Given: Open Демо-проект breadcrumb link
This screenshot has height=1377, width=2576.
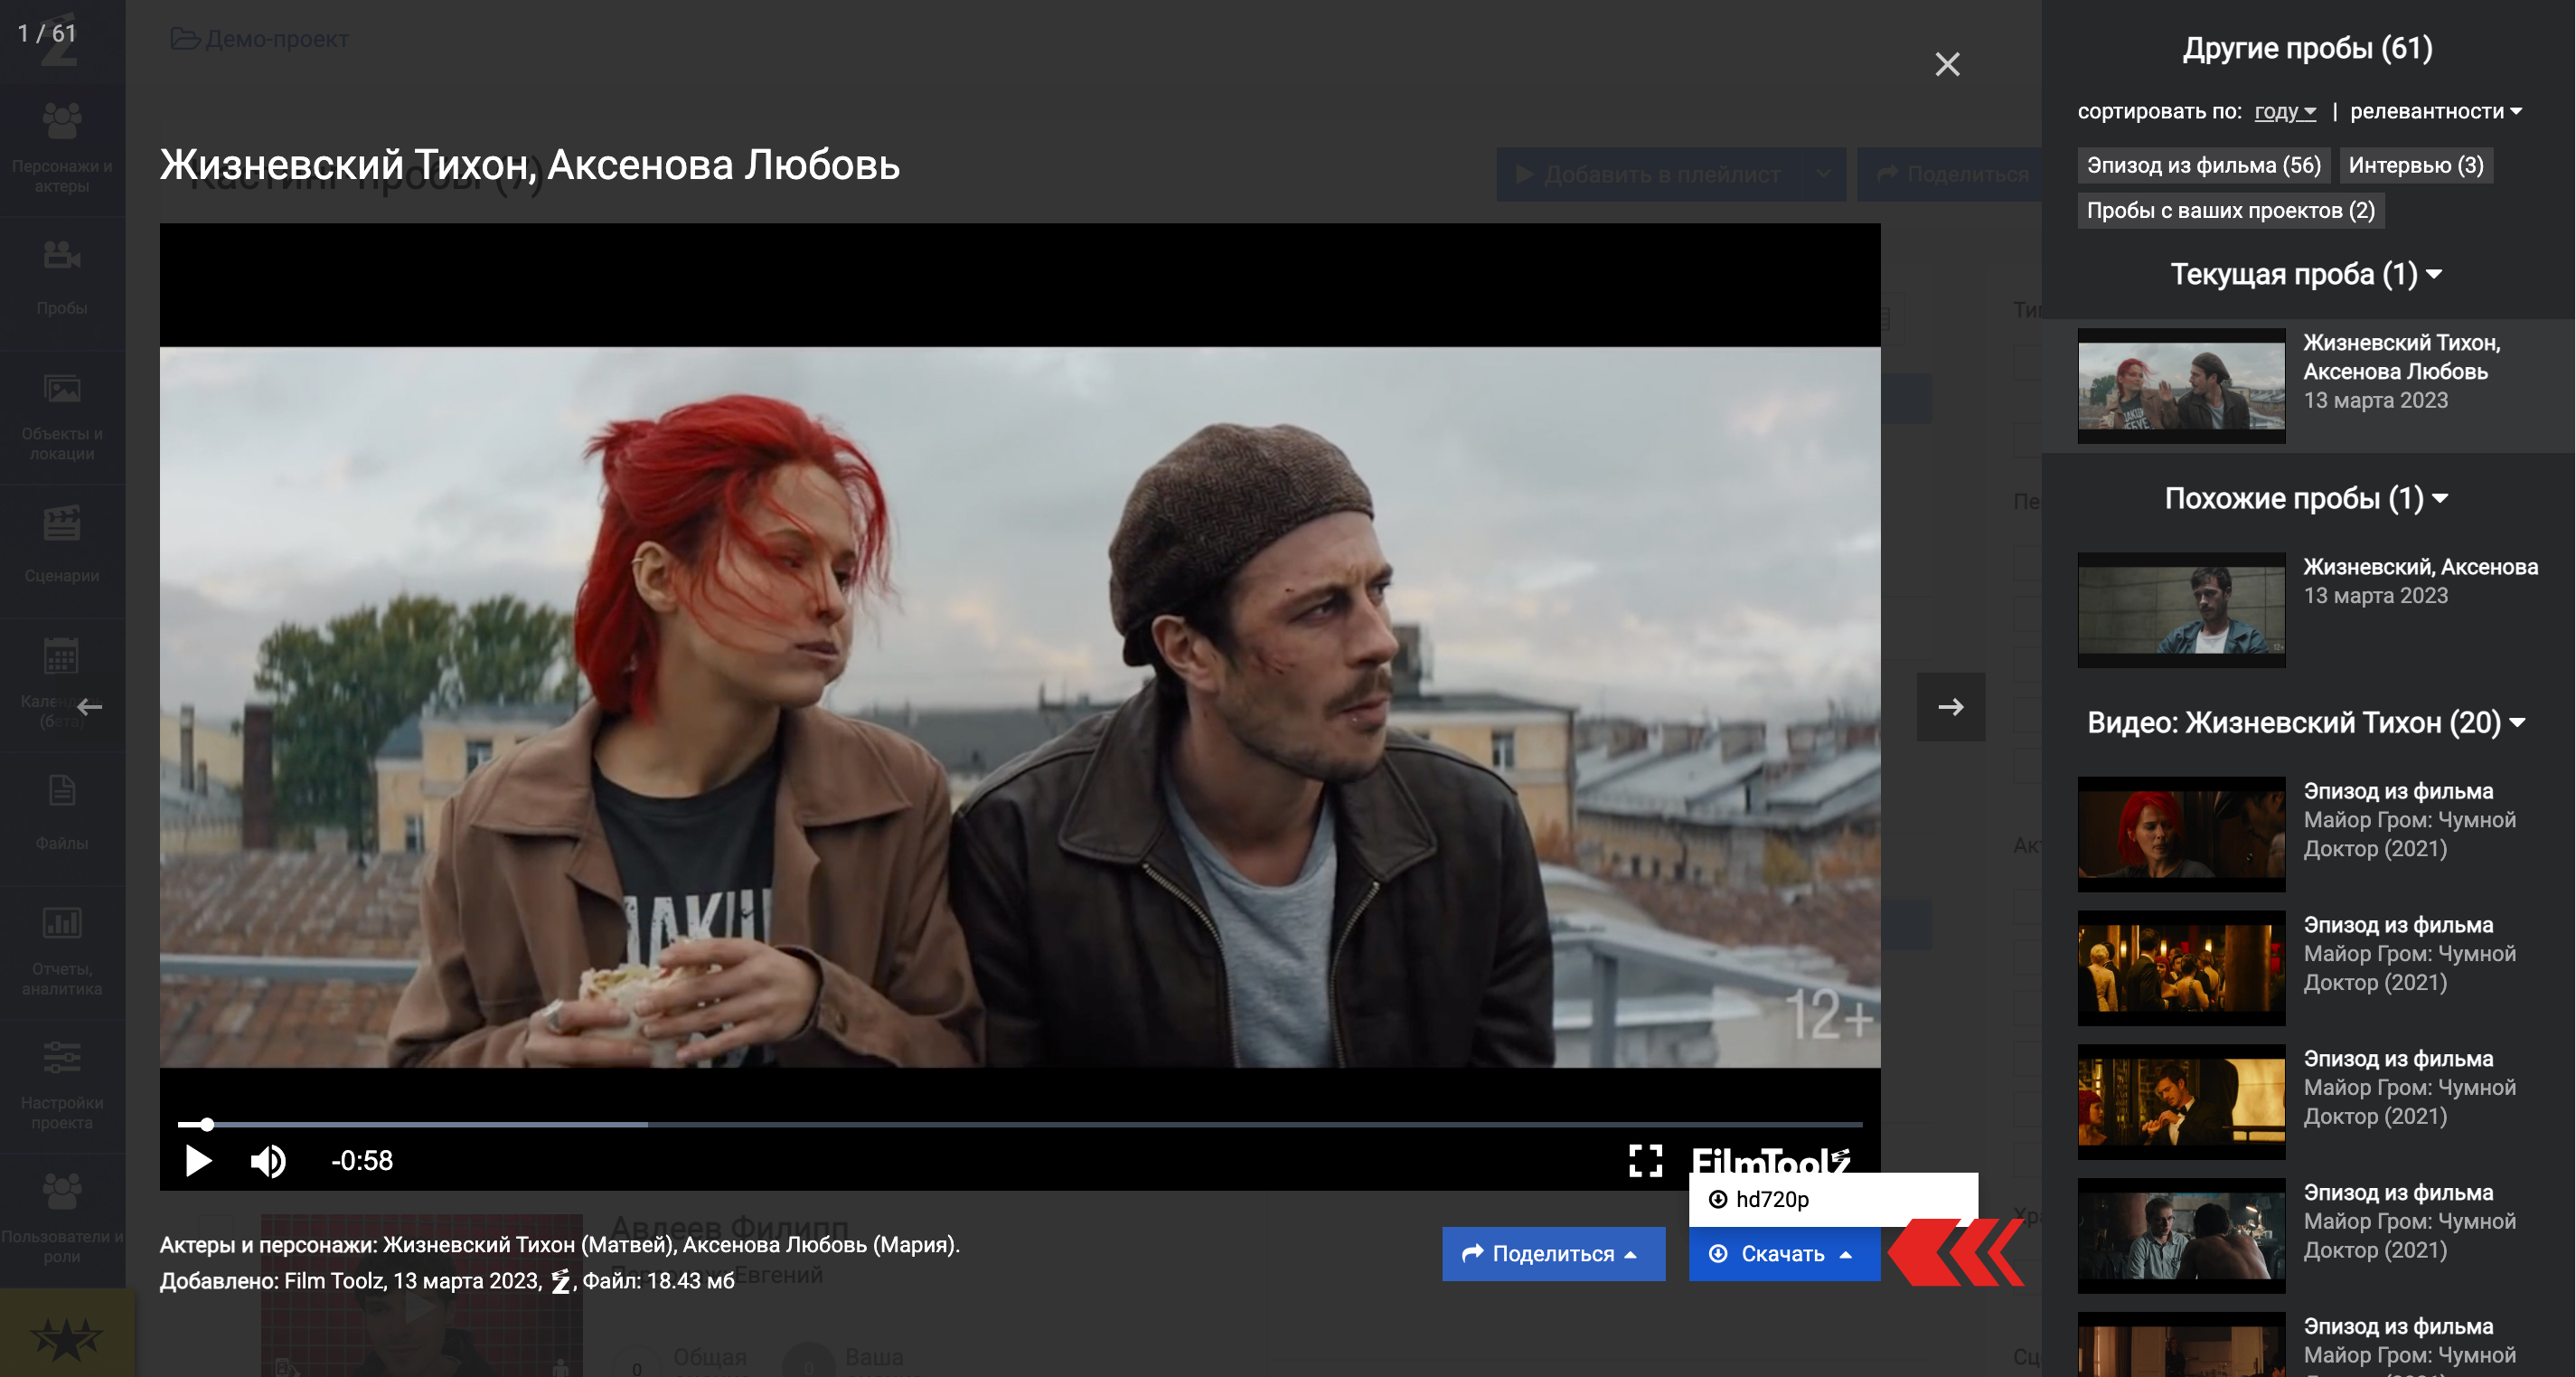Looking at the screenshot, I should pyautogui.click(x=259, y=39).
